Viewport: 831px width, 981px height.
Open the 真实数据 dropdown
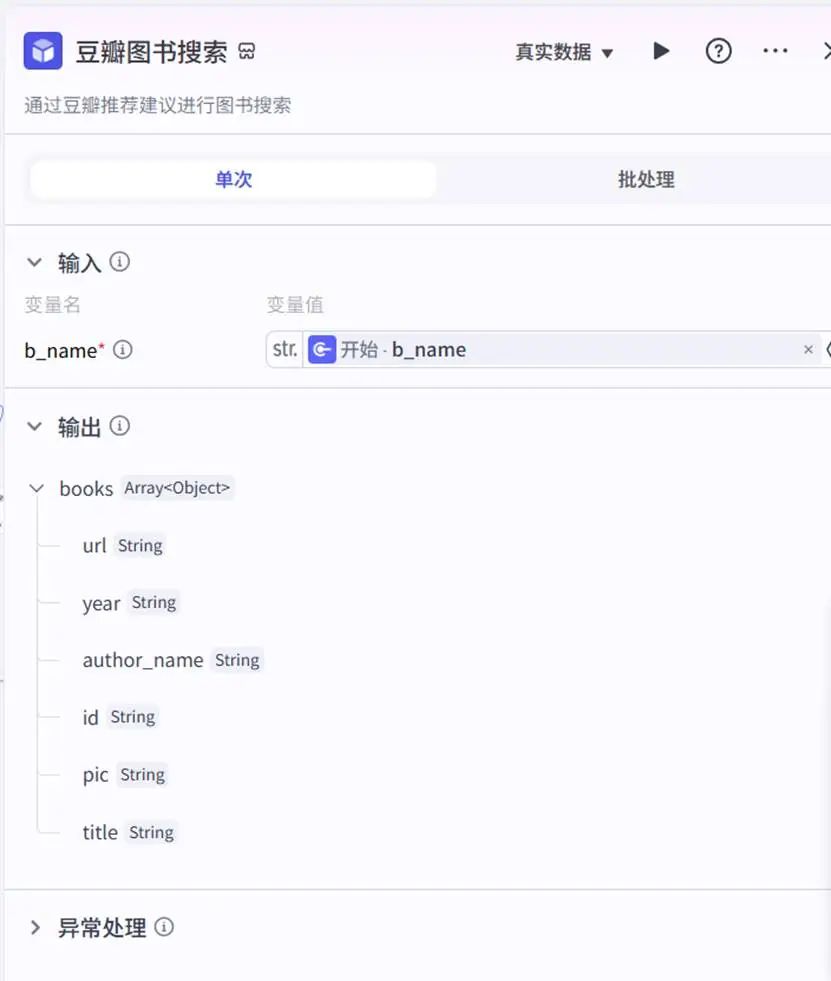(x=564, y=52)
